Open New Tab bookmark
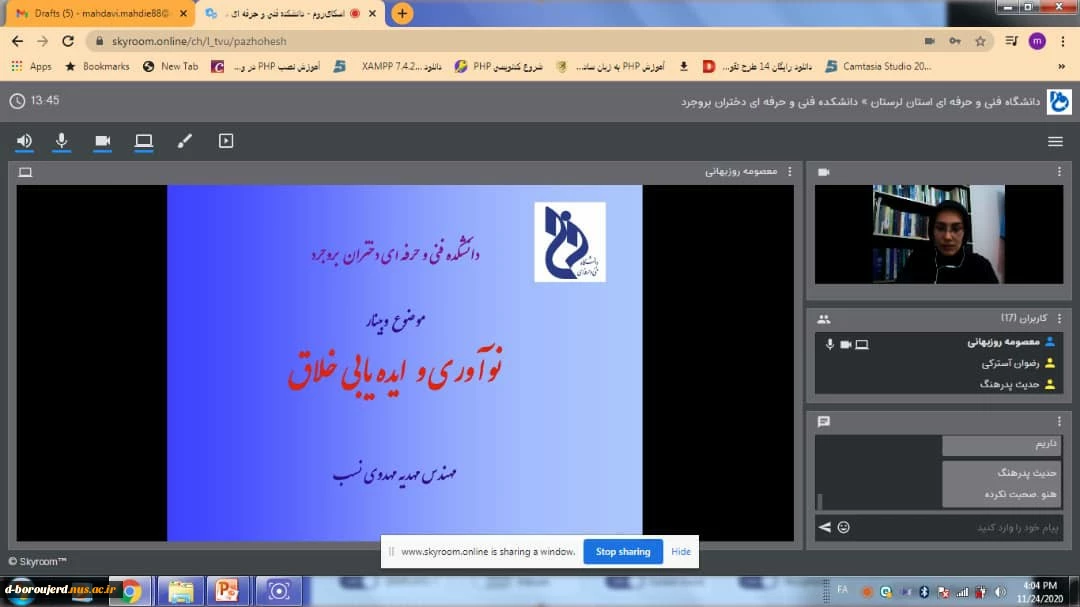This screenshot has height=607, width=1080. point(170,66)
